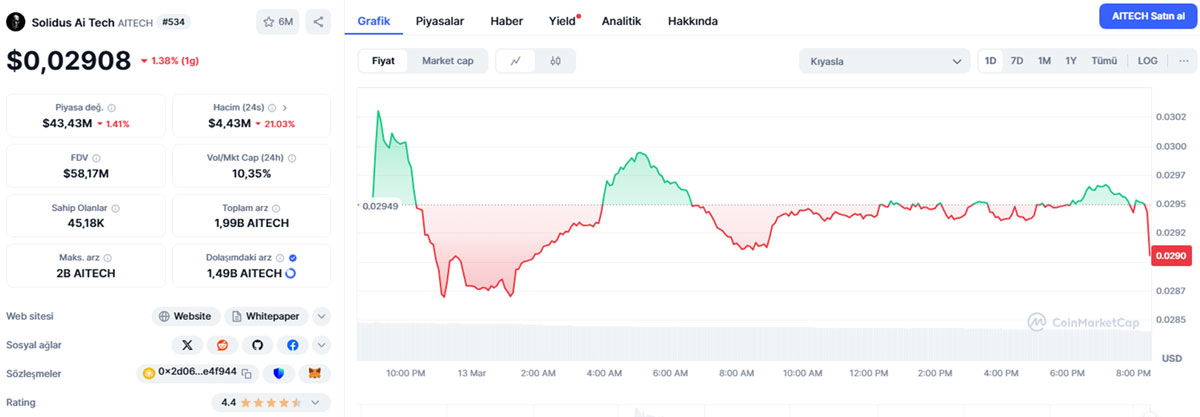Add coin to watchlist with star 6M button
The width and height of the screenshot is (1200, 417).
pos(278,21)
